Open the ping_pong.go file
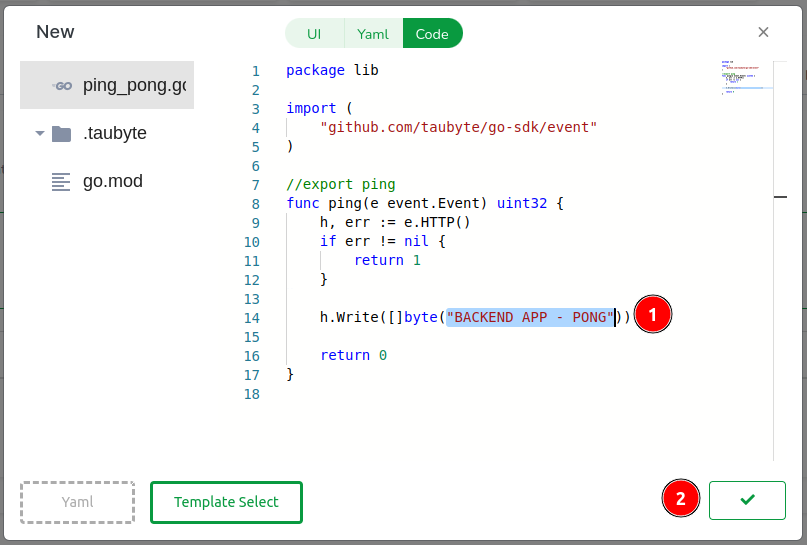 tap(134, 86)
